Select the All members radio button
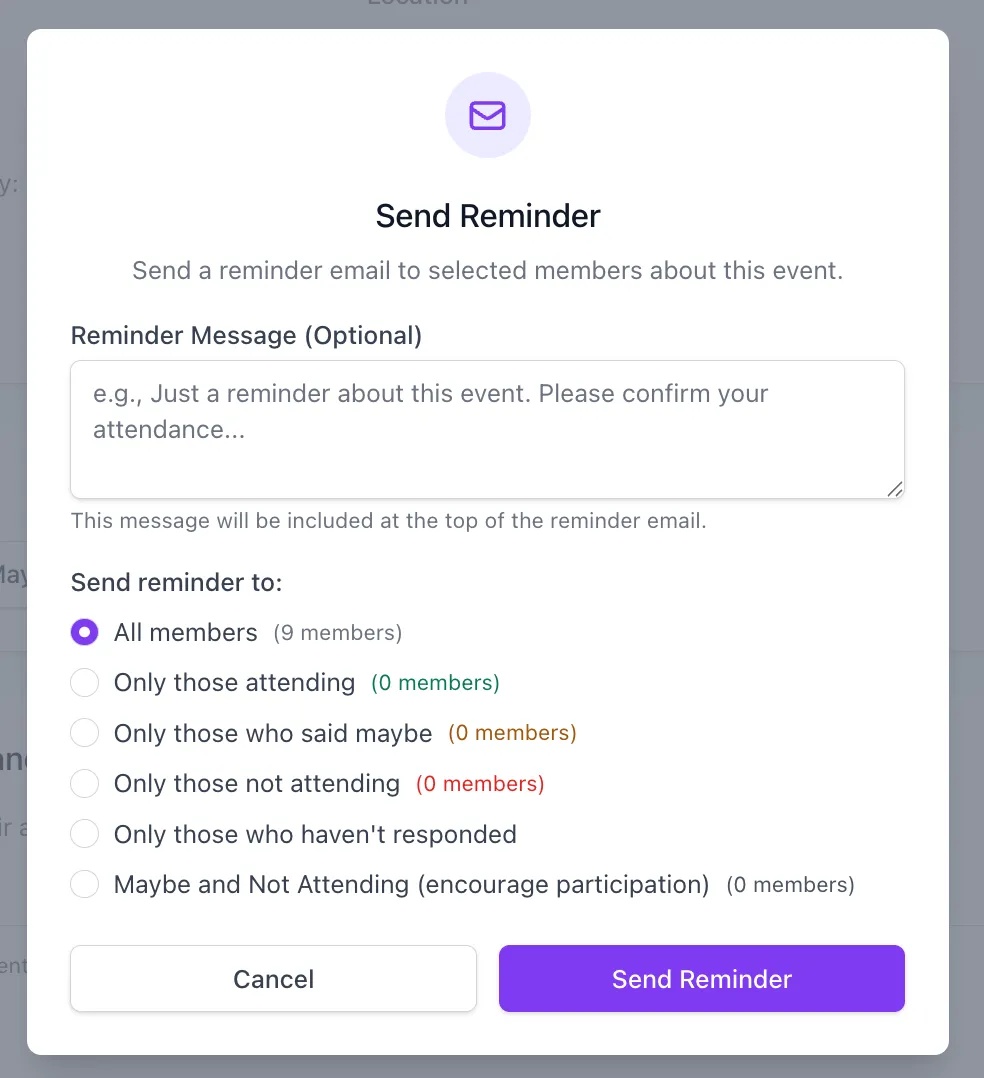This screenshot has width=984, height=1078. pos(85,632)
